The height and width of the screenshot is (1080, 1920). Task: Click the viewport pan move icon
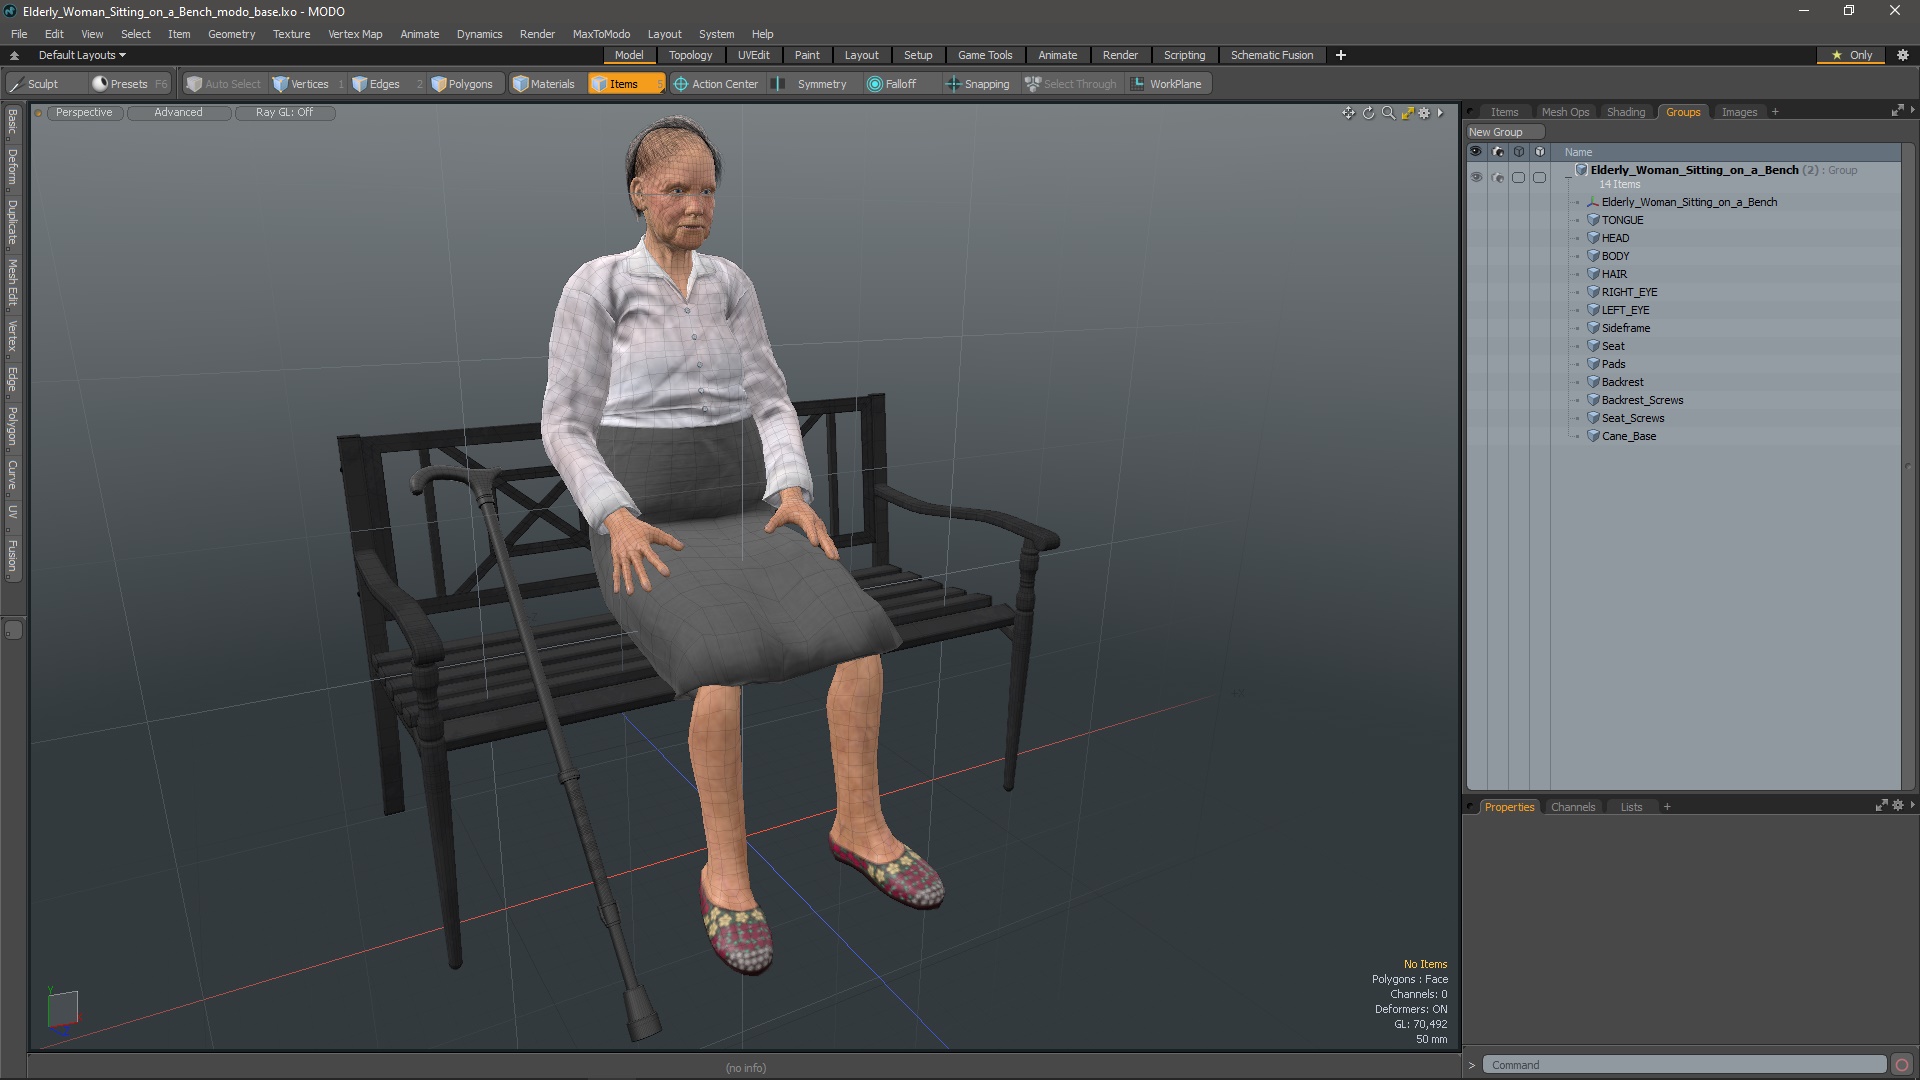pos(1348,113)
